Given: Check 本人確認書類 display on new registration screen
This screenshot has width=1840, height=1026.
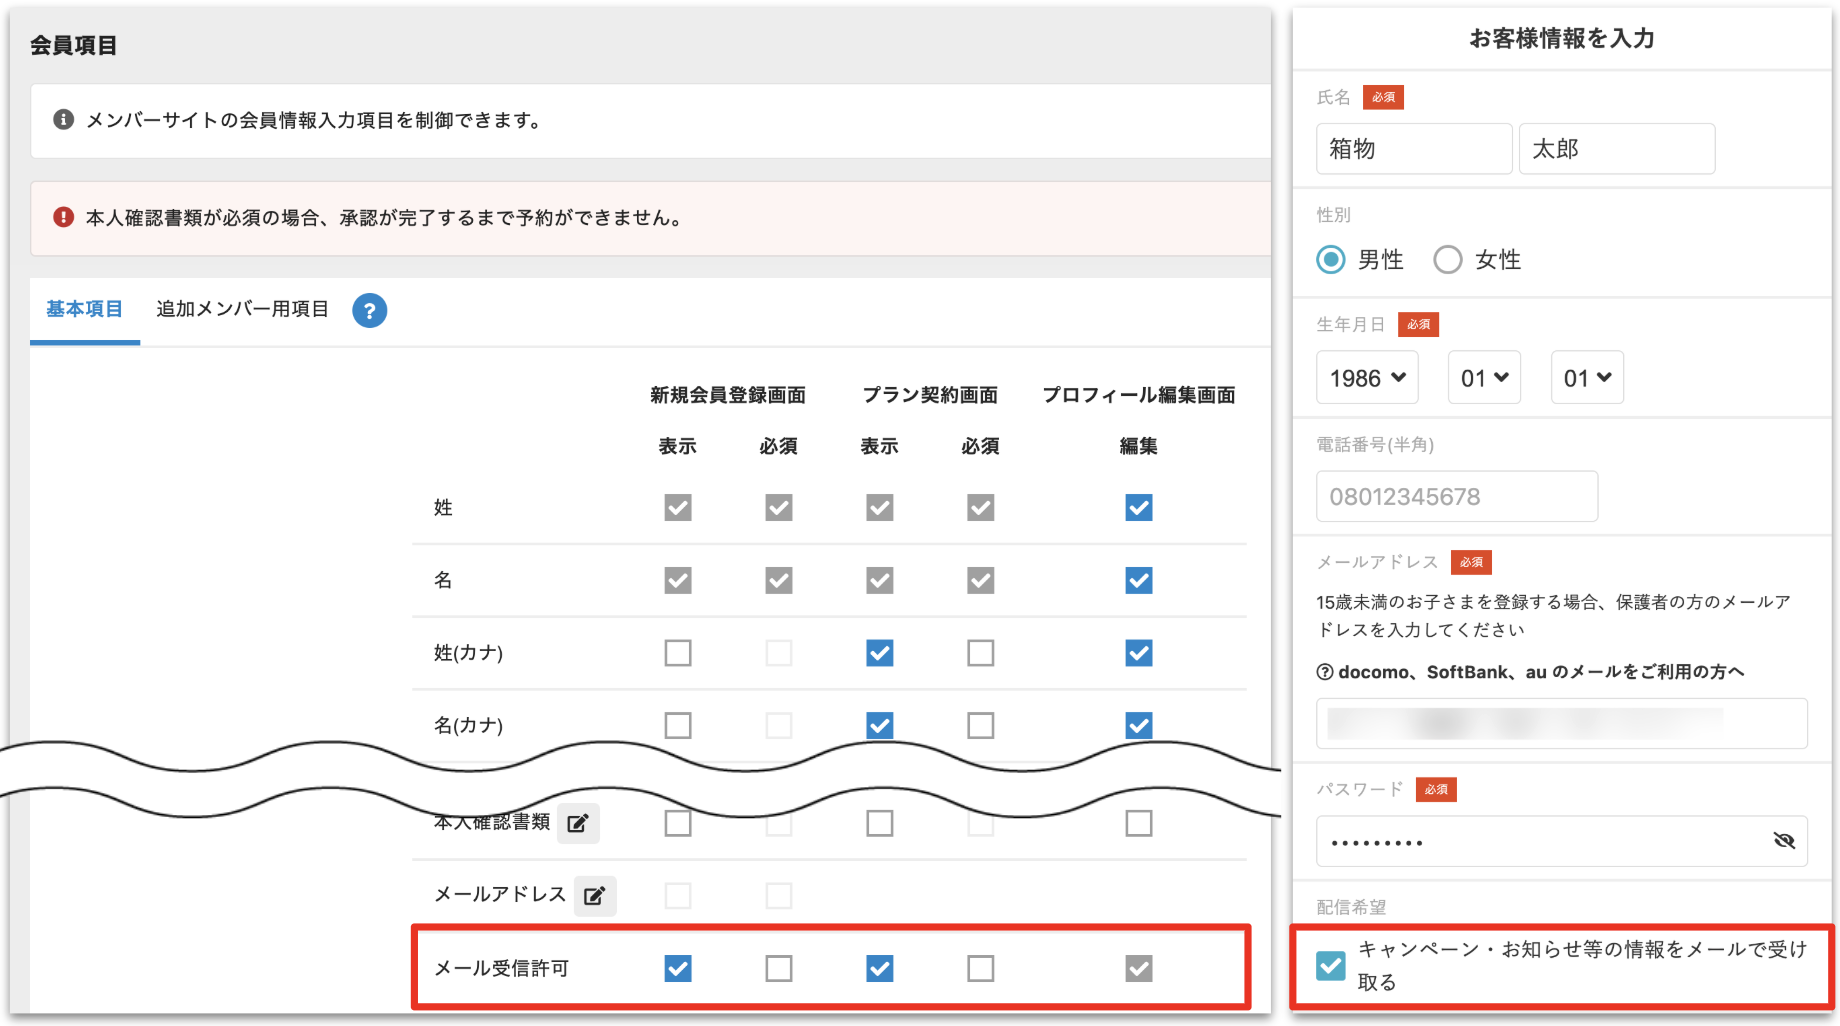Looking at the screenshot, I should point(678,823).
